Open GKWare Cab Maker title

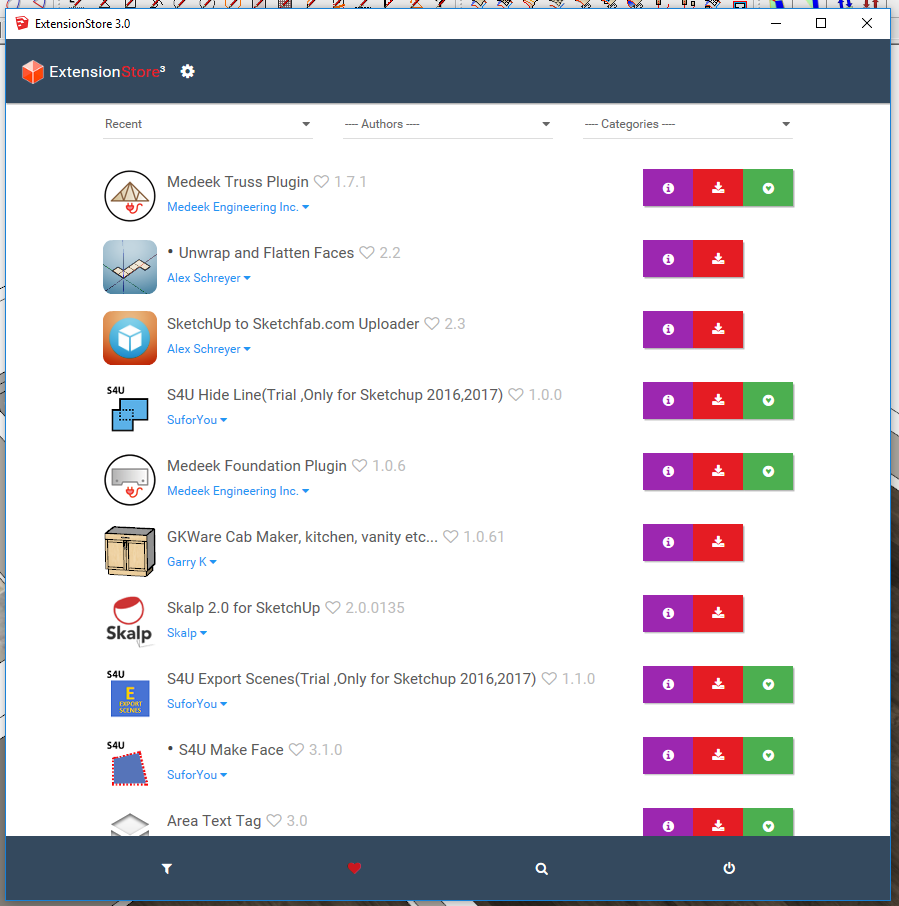(x=302, y=537)
